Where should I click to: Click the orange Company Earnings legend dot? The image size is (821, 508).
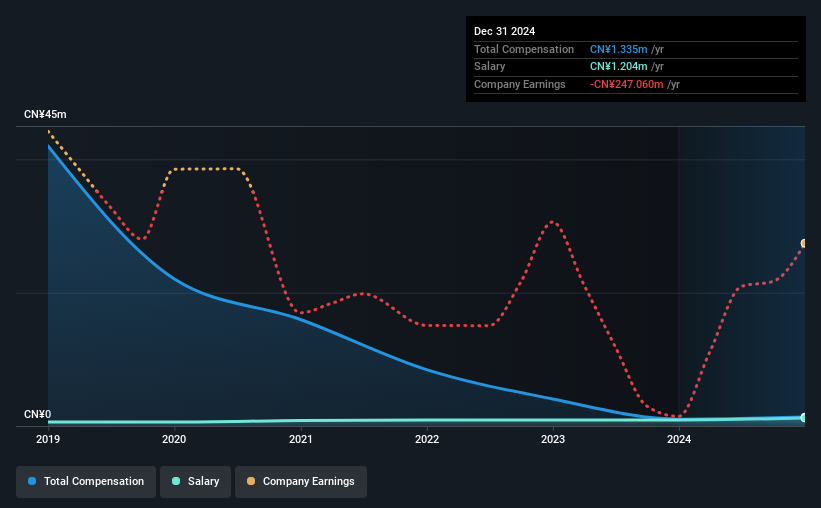click(251, 481)
